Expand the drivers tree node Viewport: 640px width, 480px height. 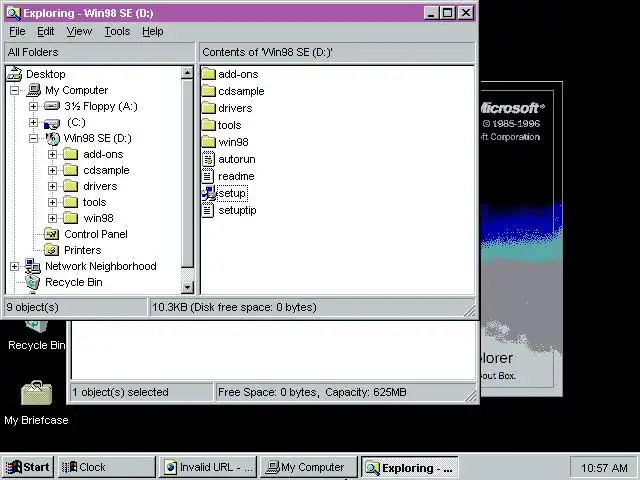click(52, 187)
